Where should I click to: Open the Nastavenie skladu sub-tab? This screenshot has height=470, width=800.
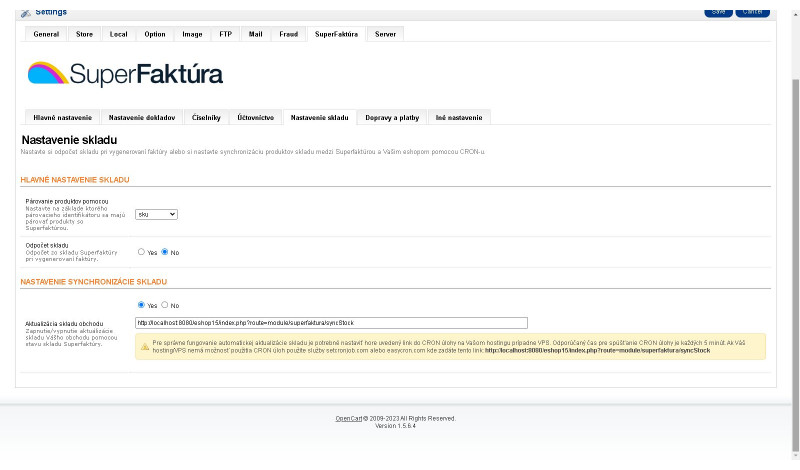click(319, 117)
